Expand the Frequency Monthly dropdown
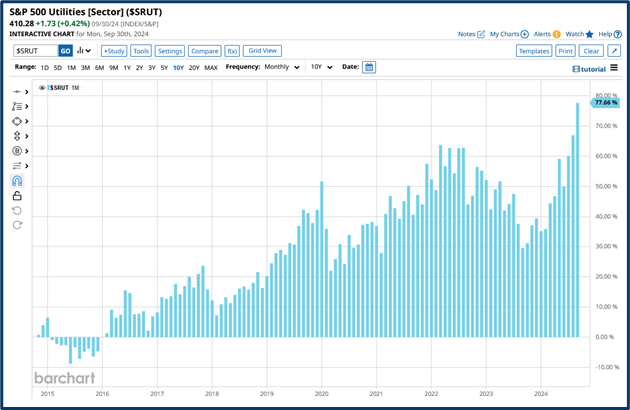 click(282, 67)
